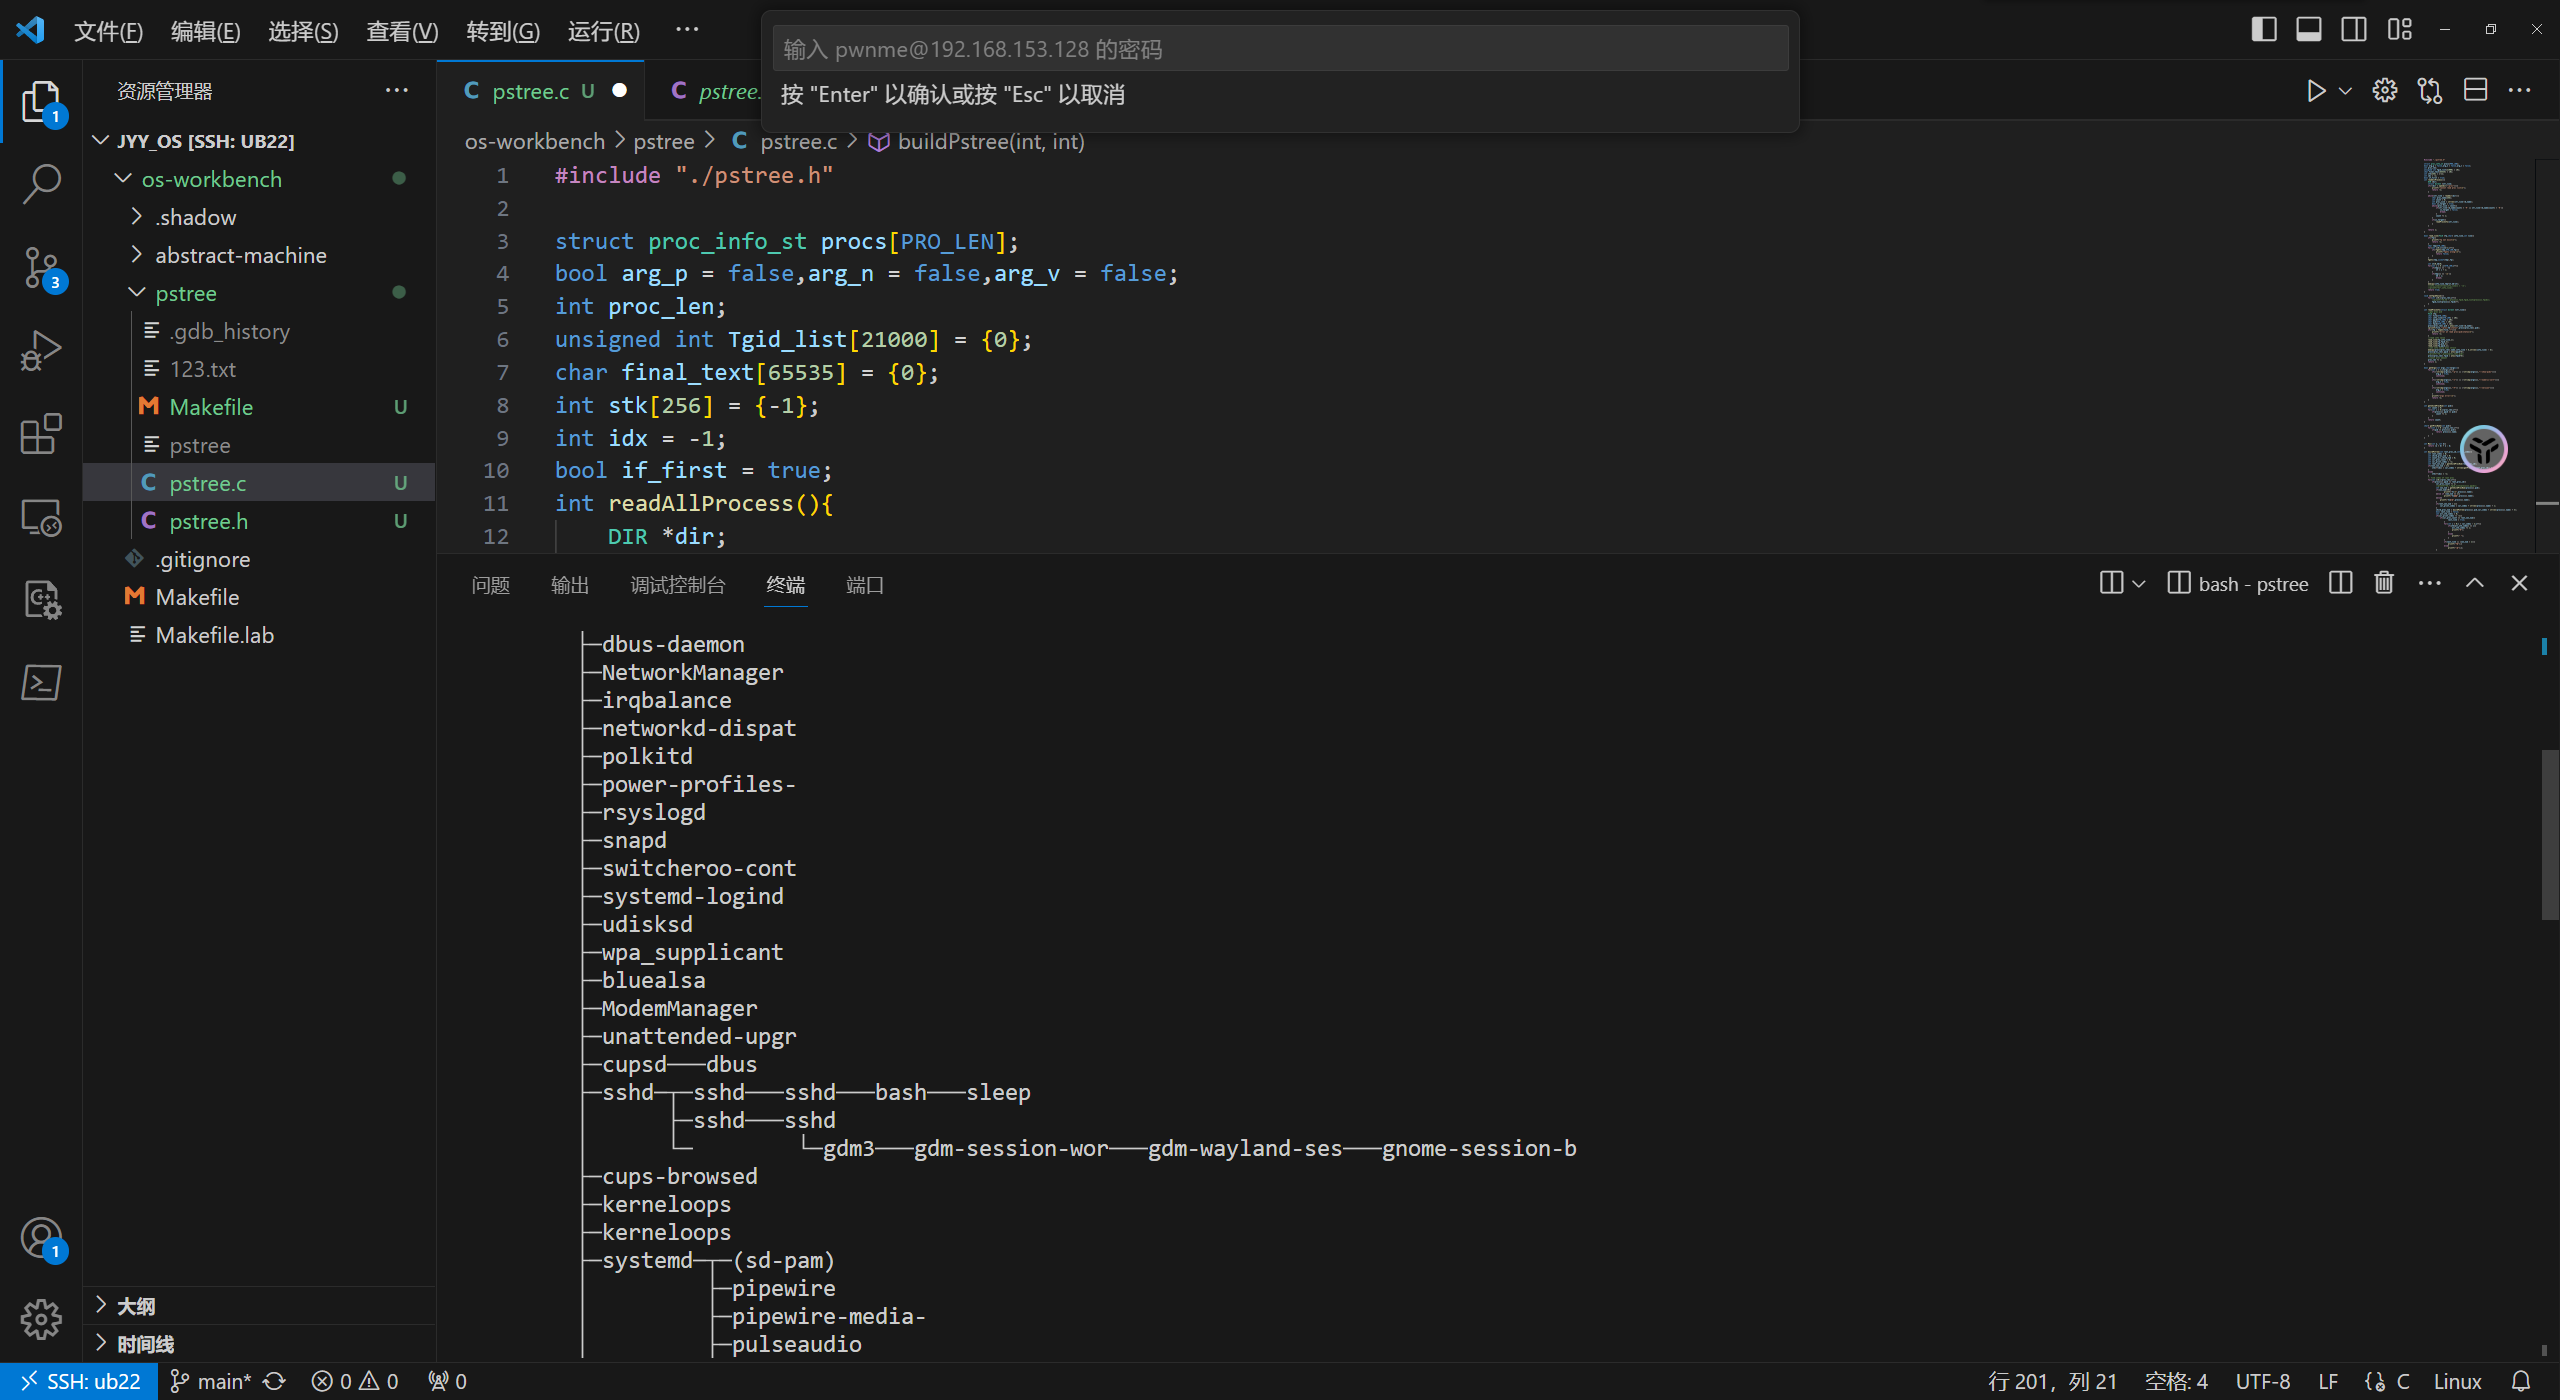Switch to the 端口 panel tab

click(865, 585)
